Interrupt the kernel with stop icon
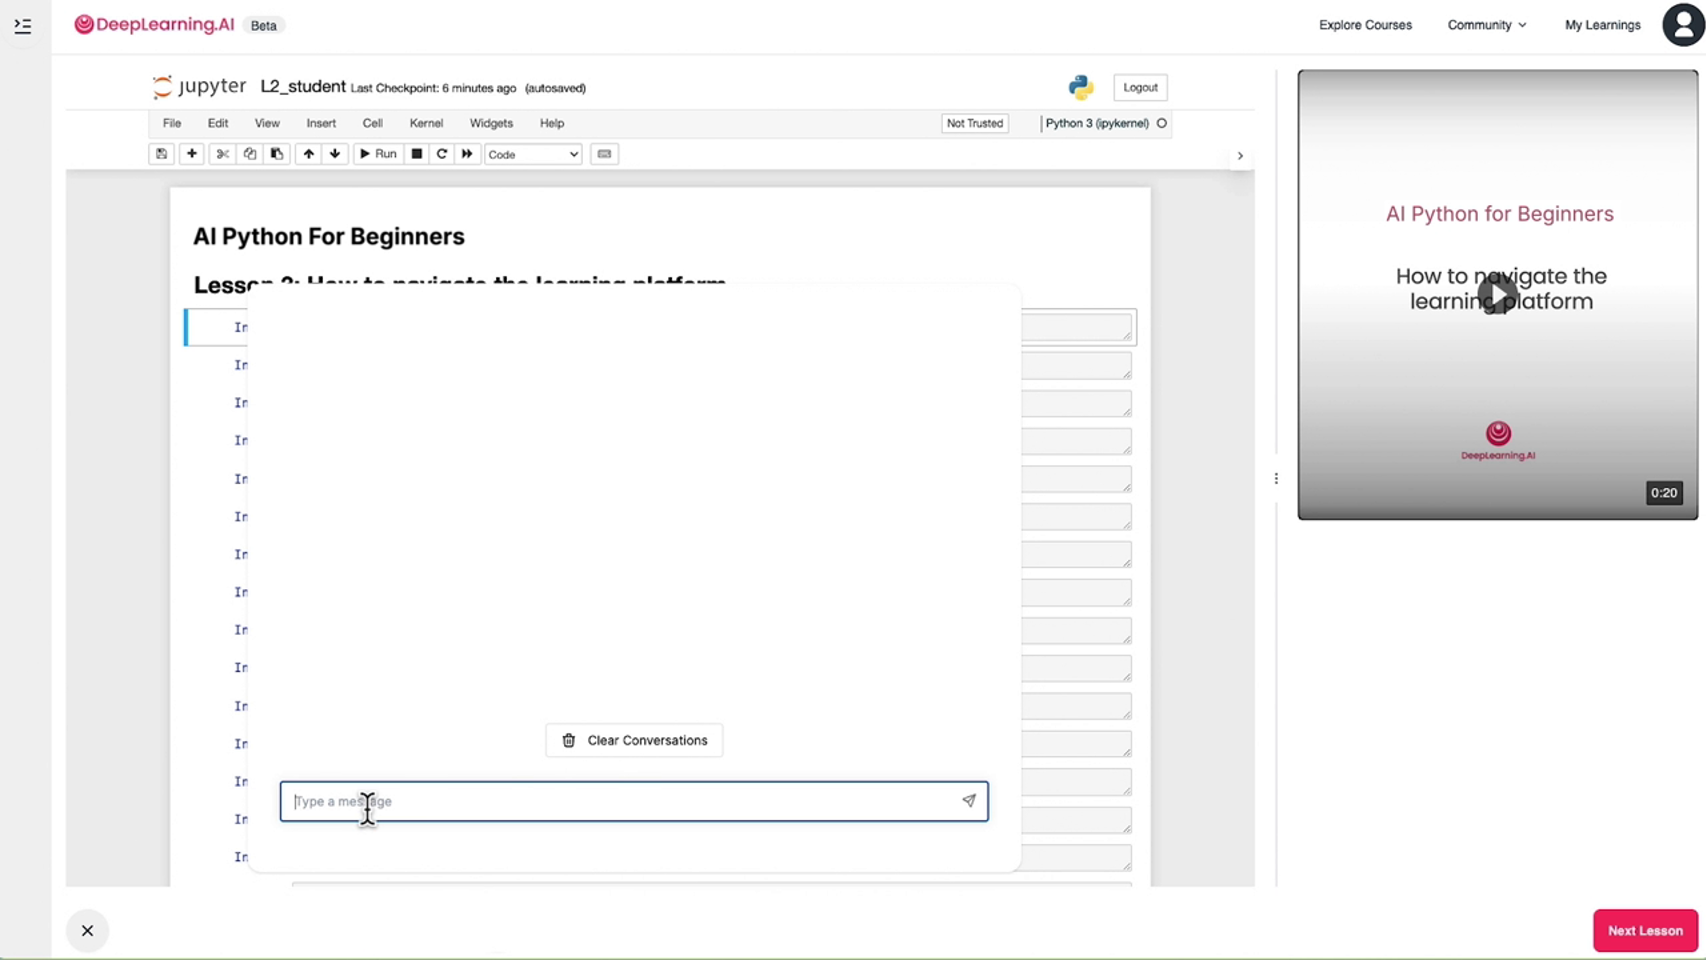This screenshot has width=1706, height=960. 417,154
